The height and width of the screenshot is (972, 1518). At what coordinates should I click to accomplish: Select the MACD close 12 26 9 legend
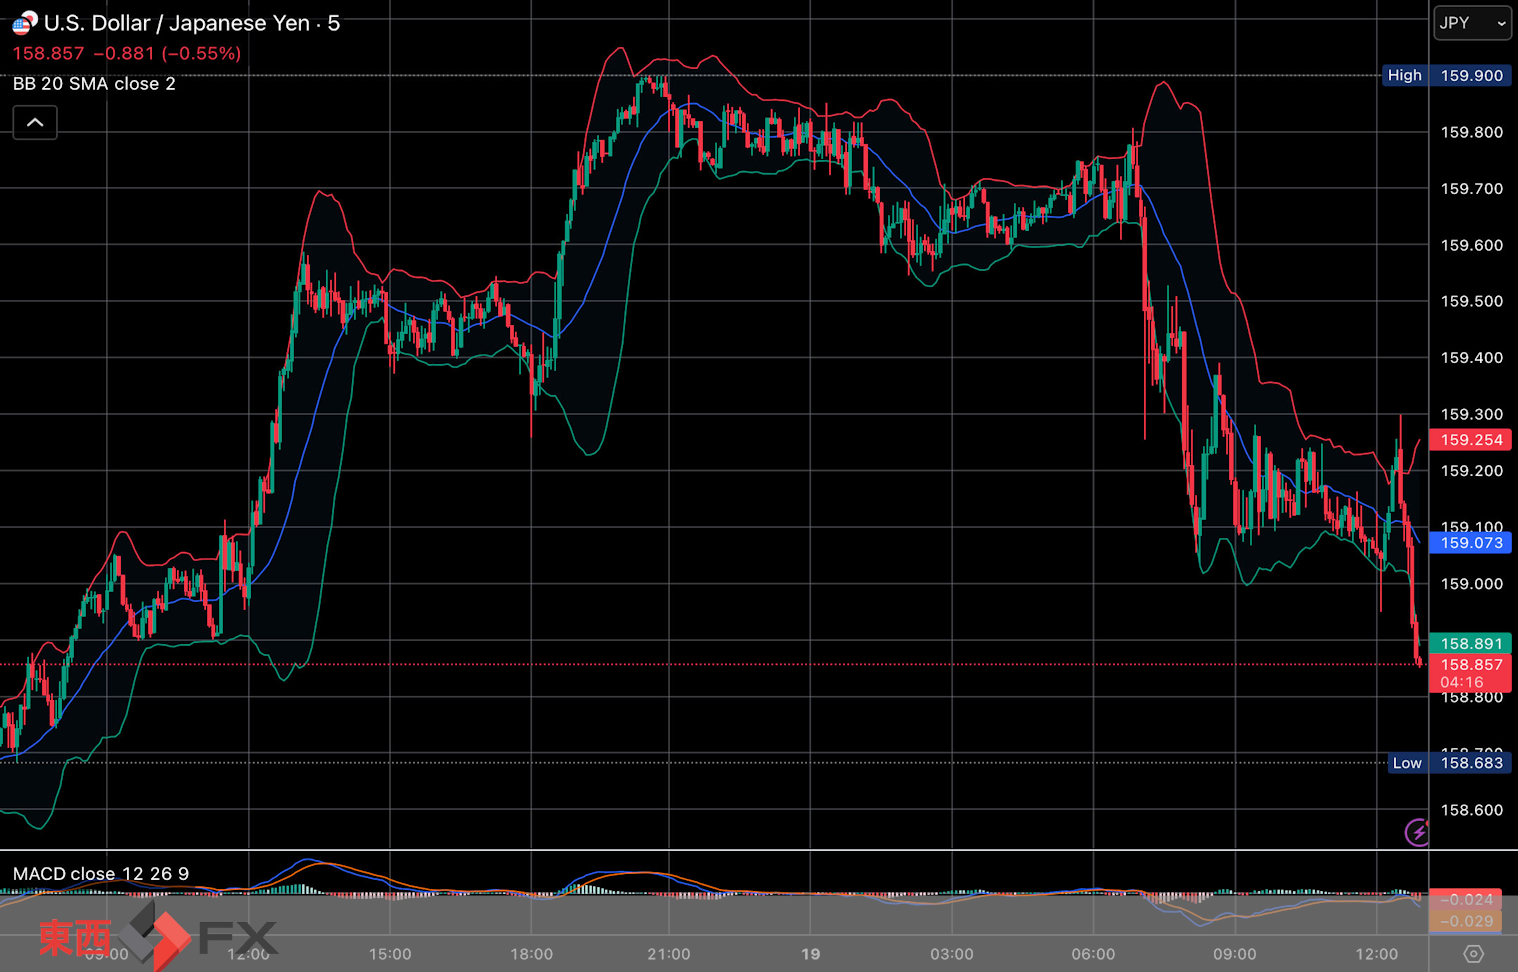100,874
